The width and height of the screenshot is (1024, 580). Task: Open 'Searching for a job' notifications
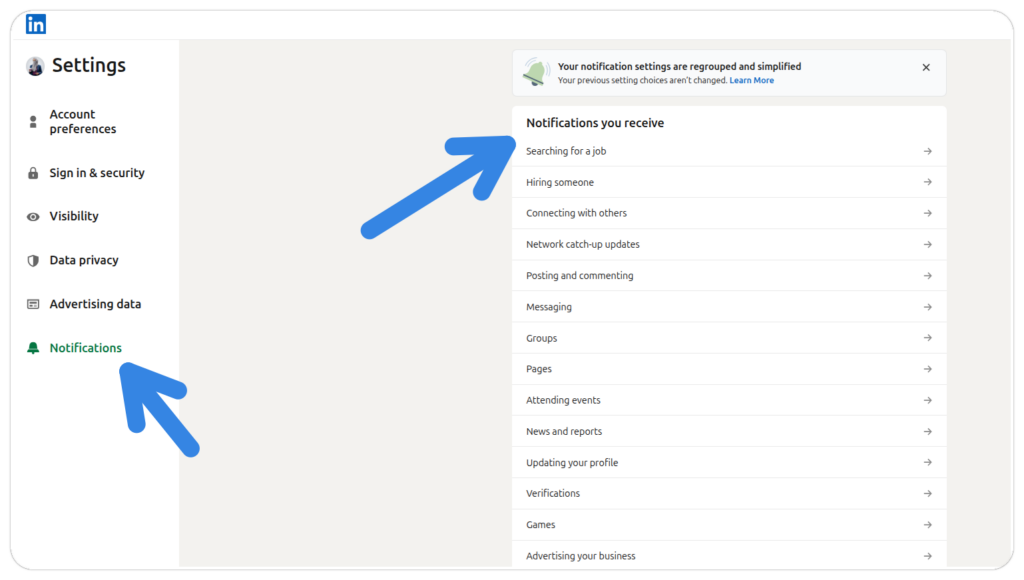(729, 152)
